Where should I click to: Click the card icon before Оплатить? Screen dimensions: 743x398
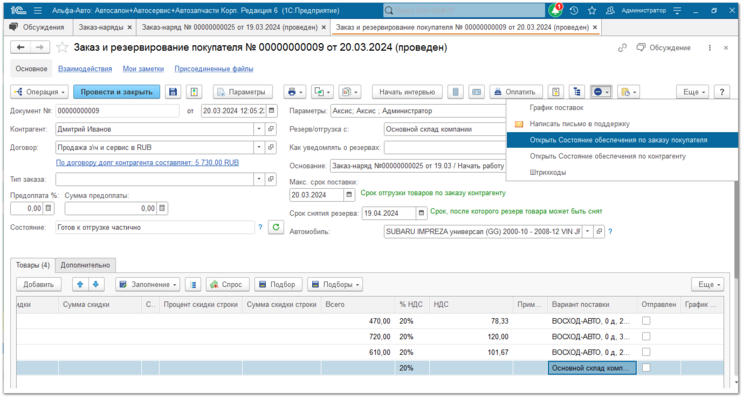(x=476, y=92)
